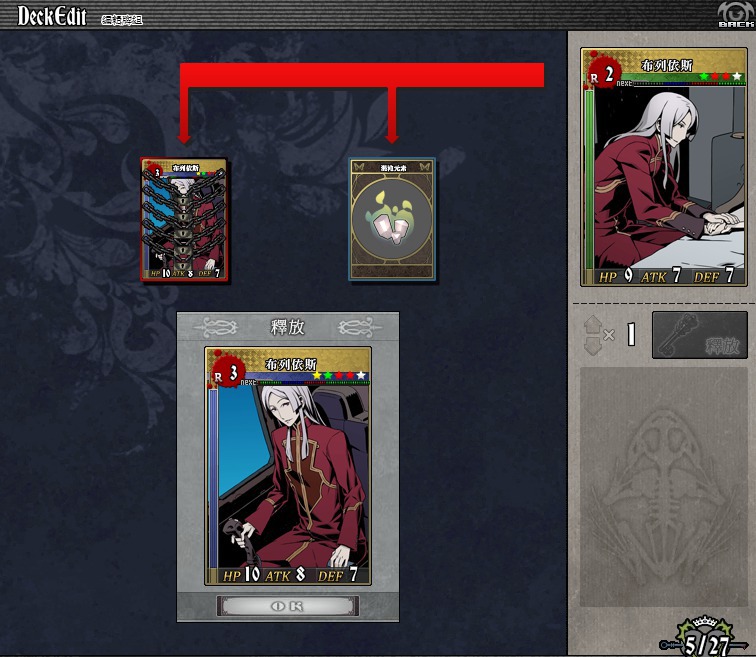Image resolution: width=756 pixels, height=657 pixels.
Task: Click the R3 布列依斯 card in dialog
Action: pyautogui.click(x=288, y=466)
